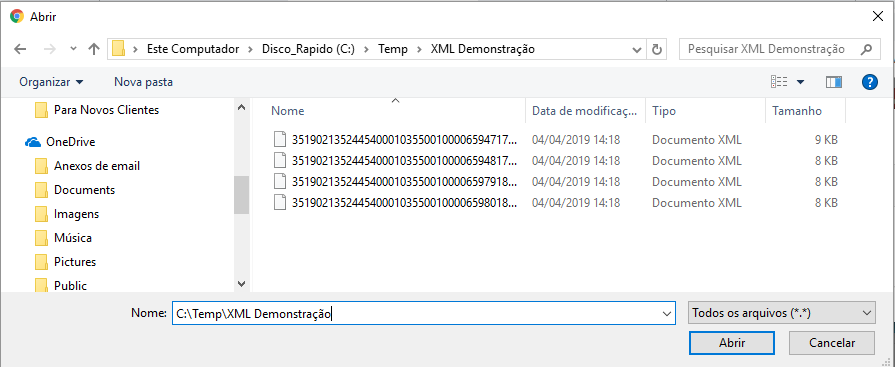Open Todos os arquivos file type dropdown

781,313
